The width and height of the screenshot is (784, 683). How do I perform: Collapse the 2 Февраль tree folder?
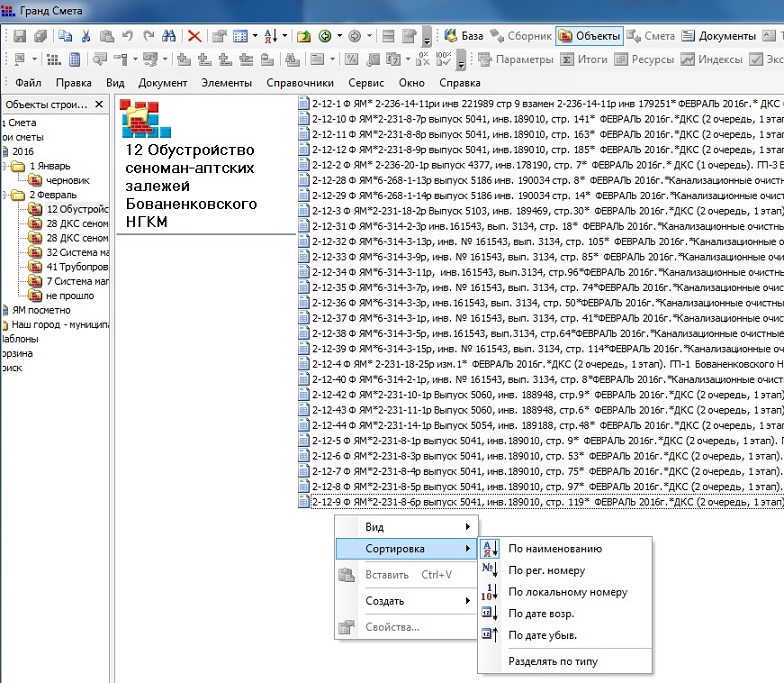coord(5,195)
